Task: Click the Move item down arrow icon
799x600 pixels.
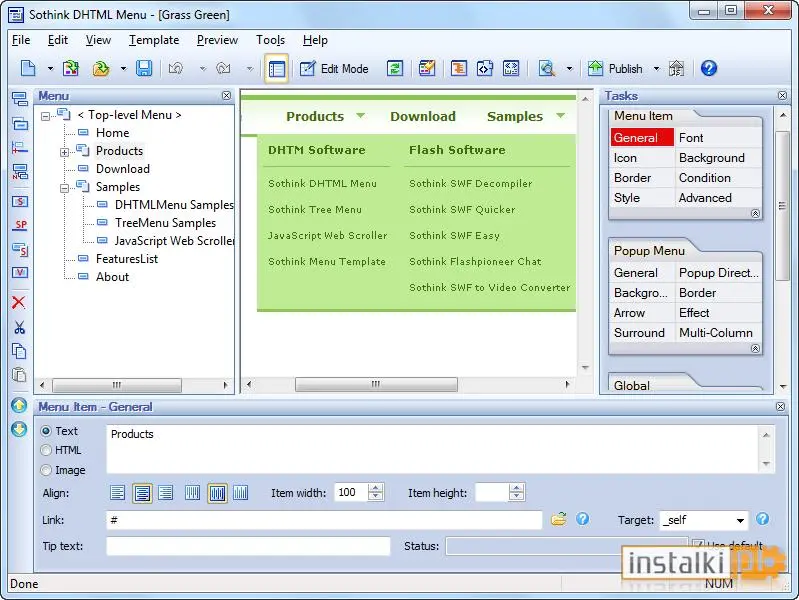Action: (19, 429)
